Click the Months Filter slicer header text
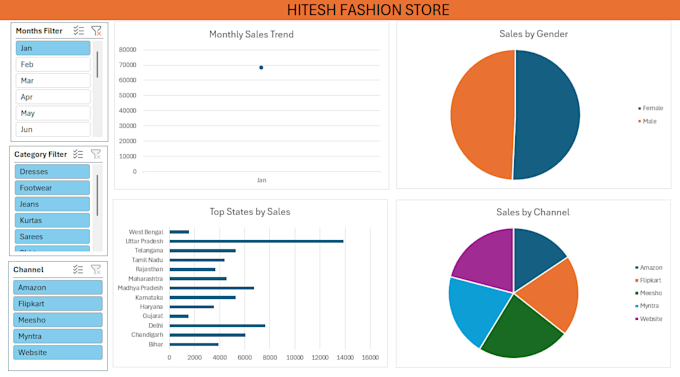 [39, 31]
